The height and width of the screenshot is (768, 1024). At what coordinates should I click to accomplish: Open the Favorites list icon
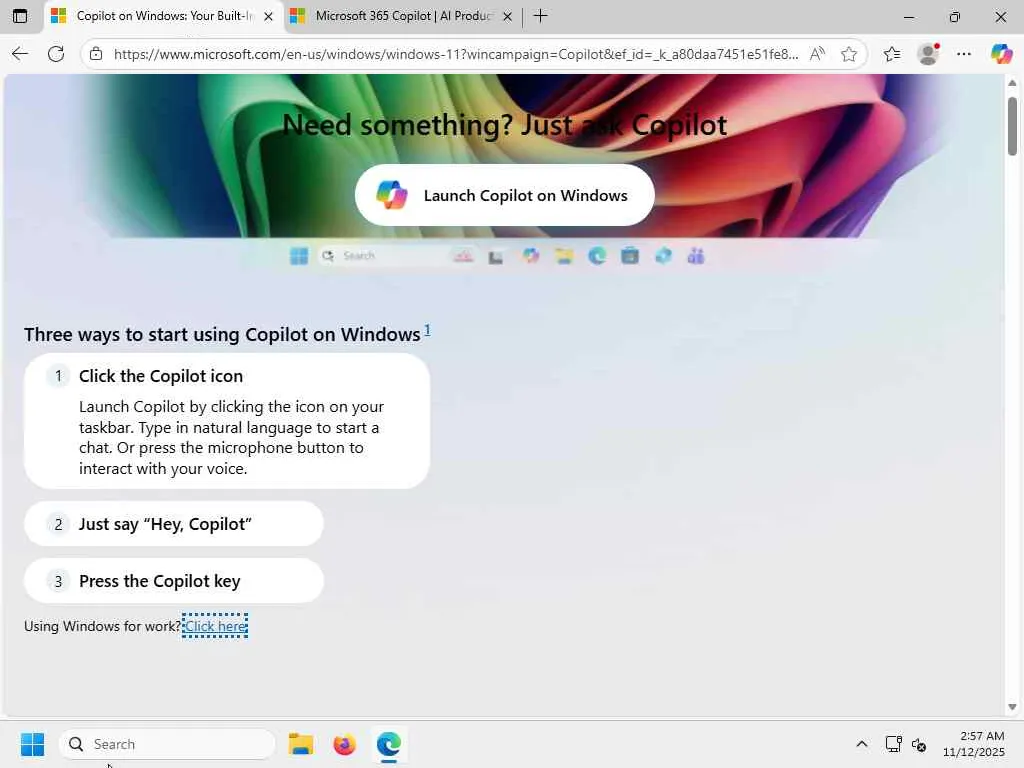click(892, 54)
